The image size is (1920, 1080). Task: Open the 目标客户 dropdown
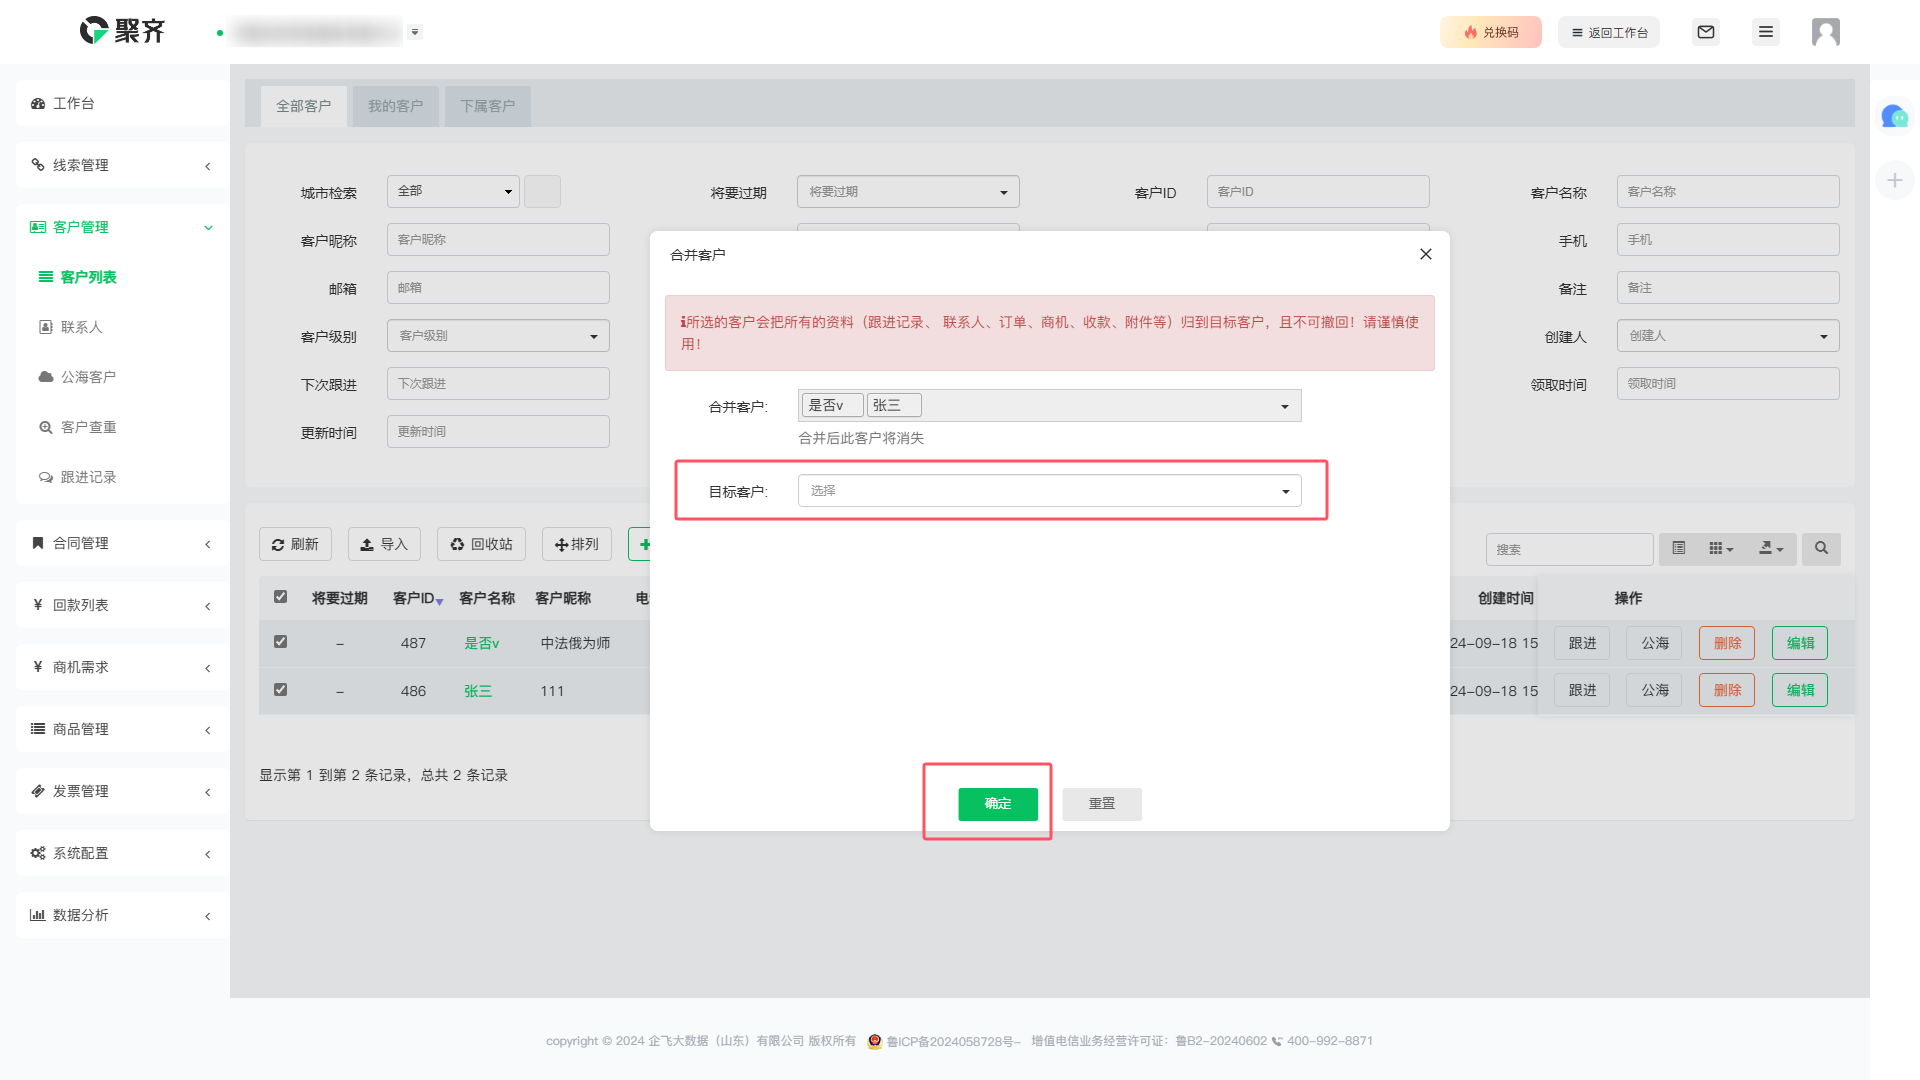point(1050,490)
